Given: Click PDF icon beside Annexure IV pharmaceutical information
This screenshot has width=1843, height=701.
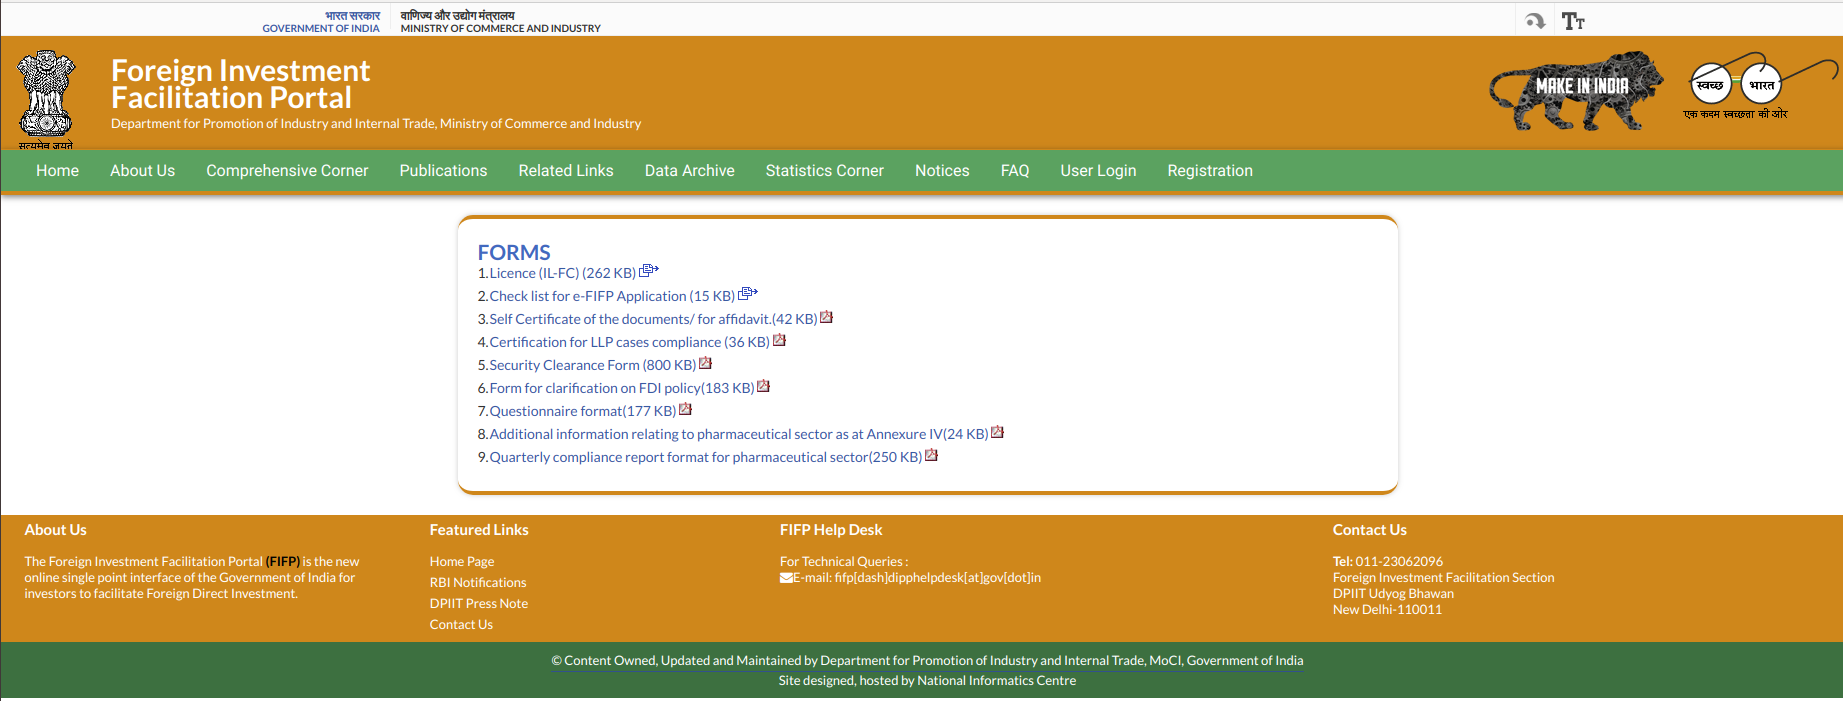Looking at the screenshot, I should (997, 432).
